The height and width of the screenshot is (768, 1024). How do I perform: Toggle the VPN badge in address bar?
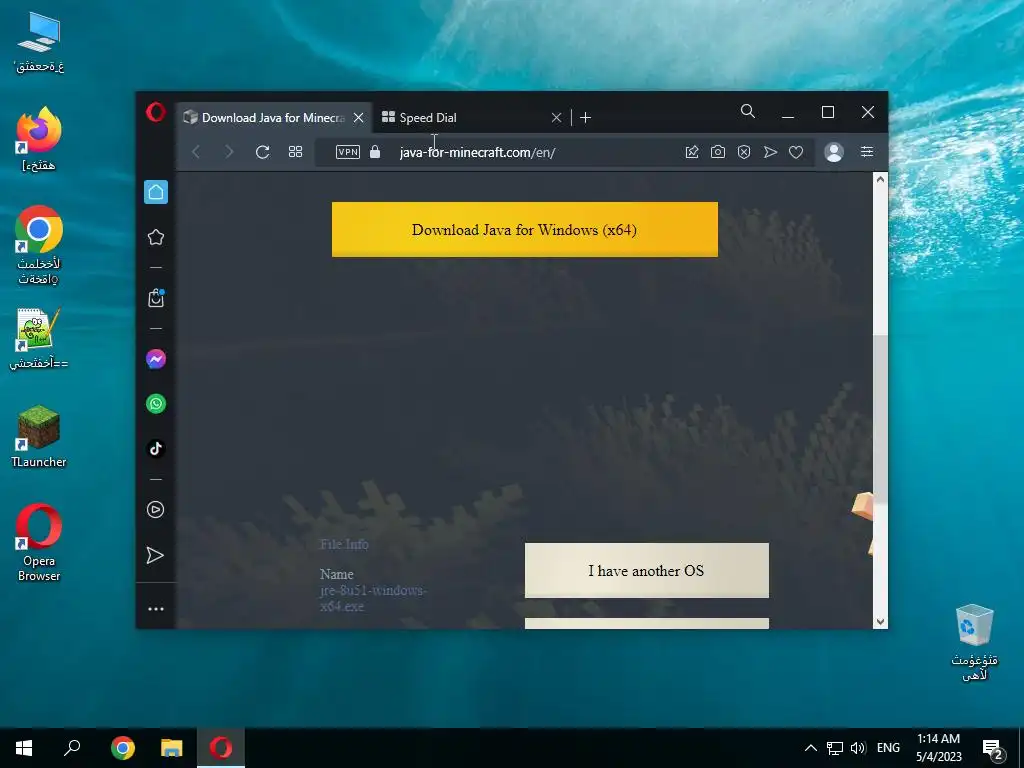tap(347, 152)
